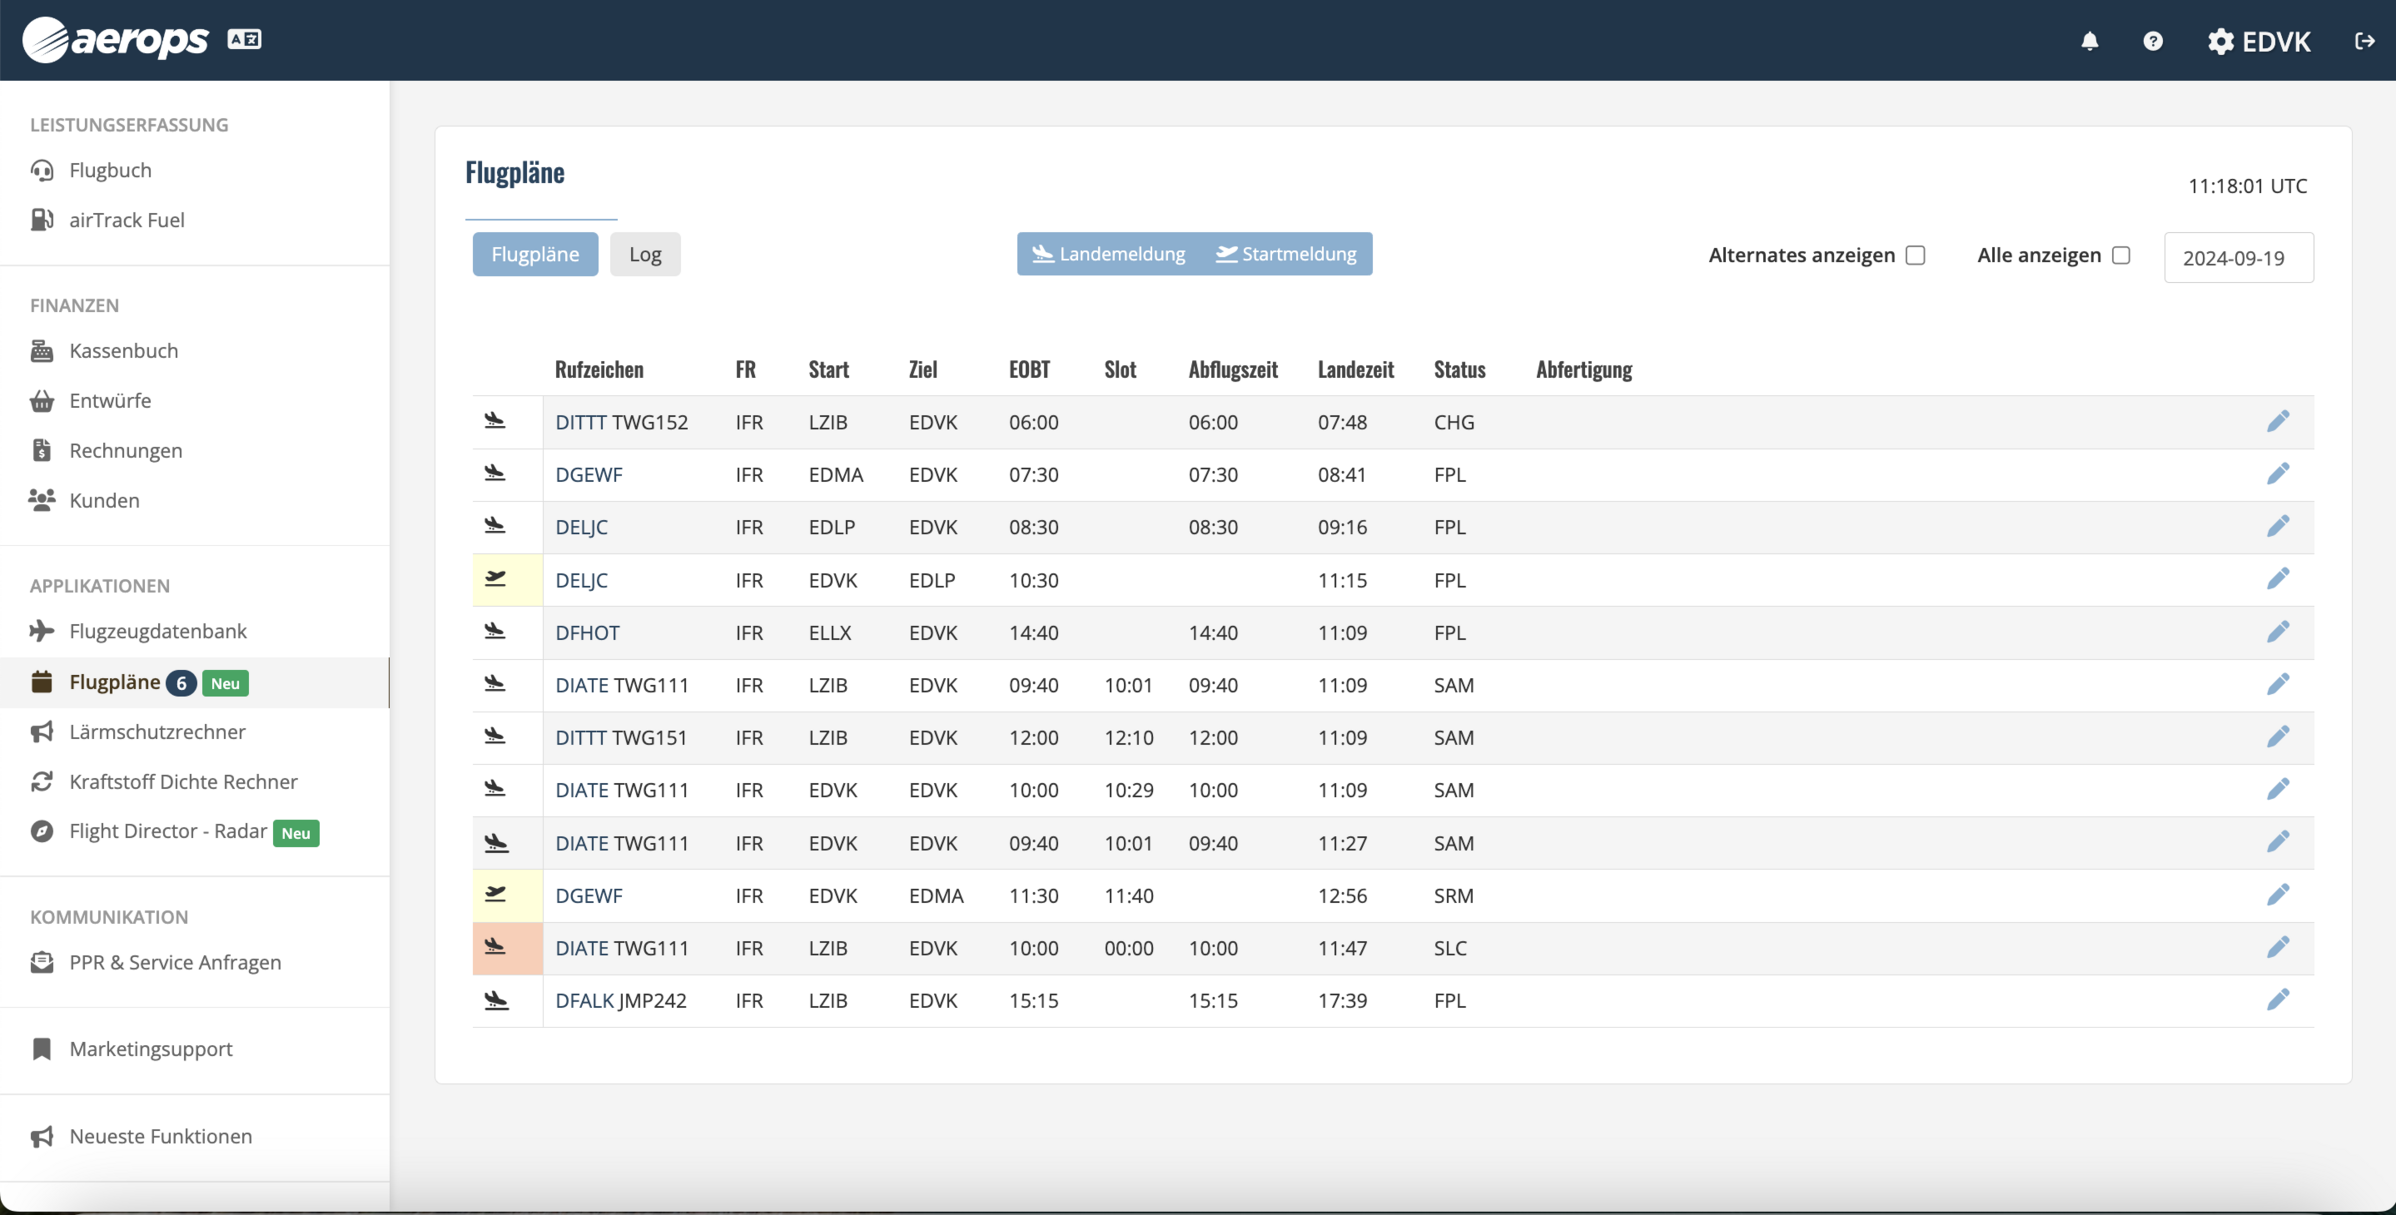
Task: Open DFALK aircraft link
Action: pos(584,1001)
